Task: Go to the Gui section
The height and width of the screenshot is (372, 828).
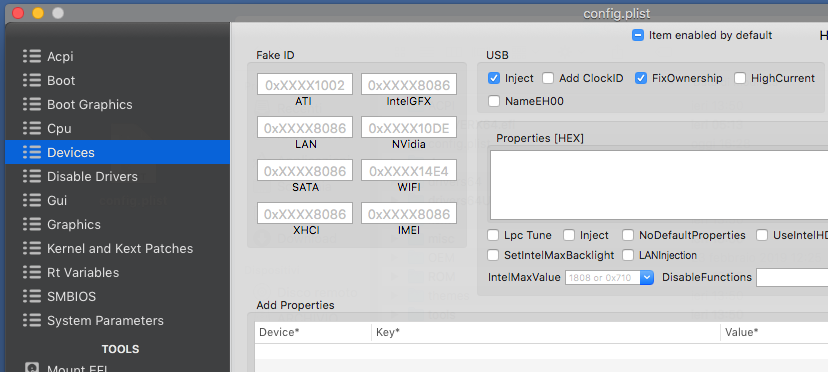Action: 117,200
